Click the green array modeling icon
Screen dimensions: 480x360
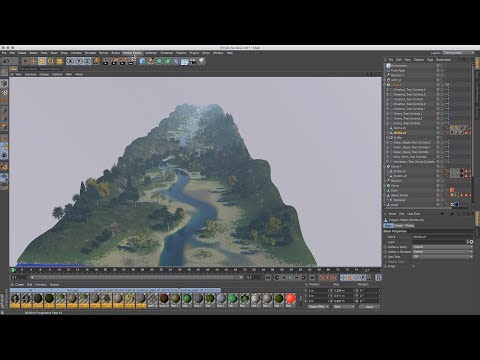168,61
